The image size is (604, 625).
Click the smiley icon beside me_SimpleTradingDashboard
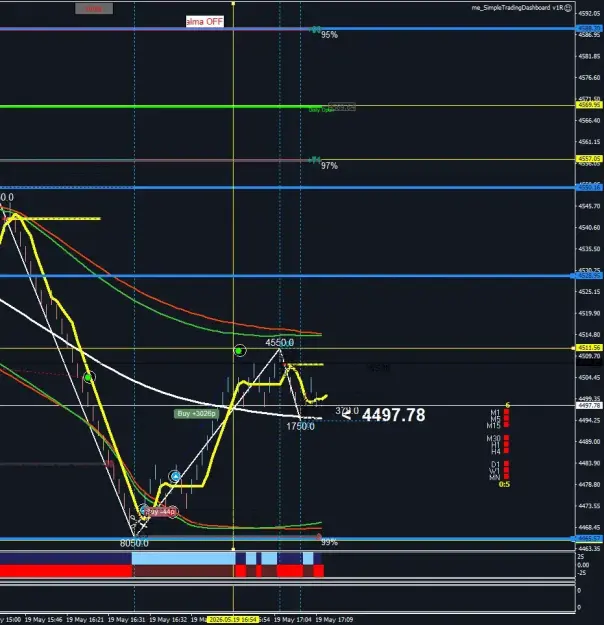569,8
